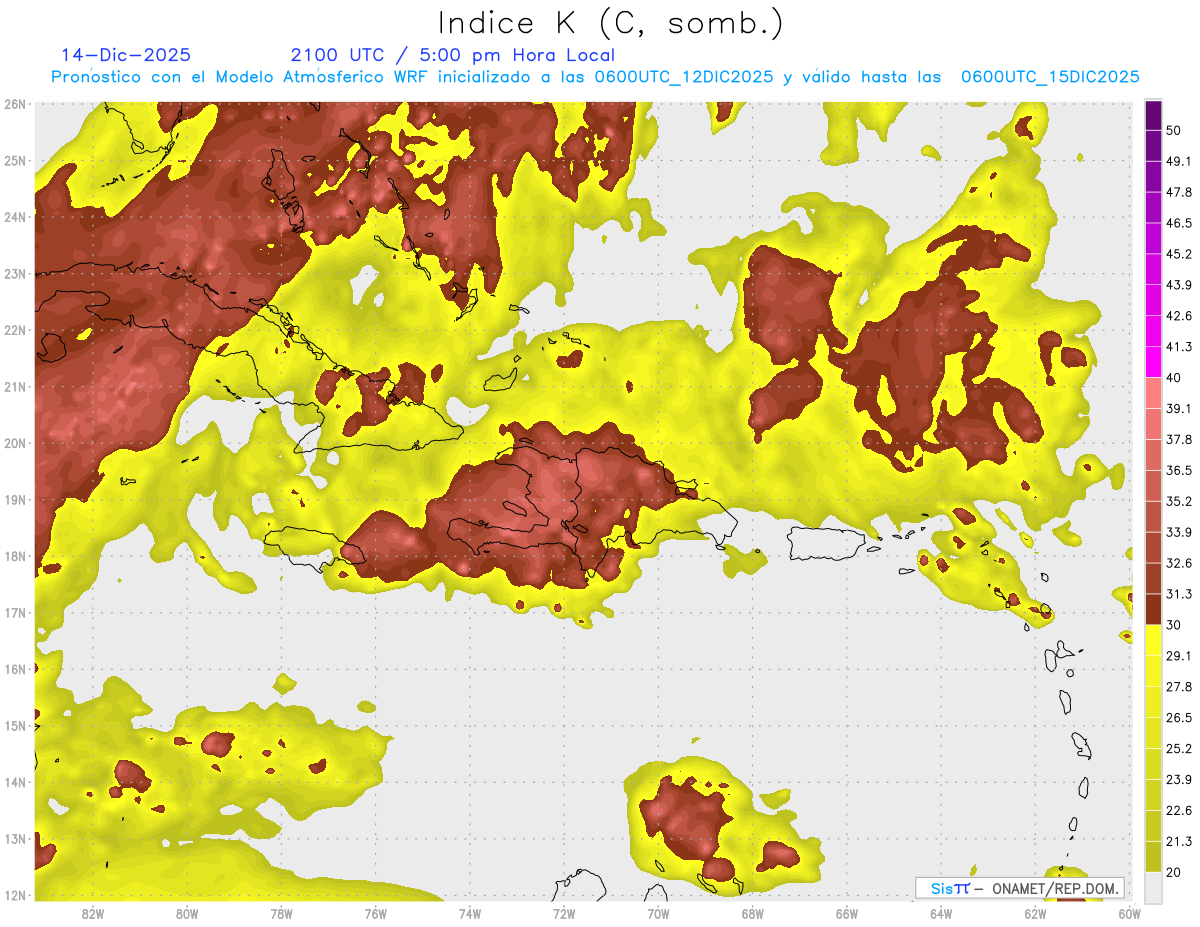The height and width of the screenshot is (927, 1200).
Task: Click the color bar label "35.2"
Action: pyautogui.click(x=1178, y=501)
